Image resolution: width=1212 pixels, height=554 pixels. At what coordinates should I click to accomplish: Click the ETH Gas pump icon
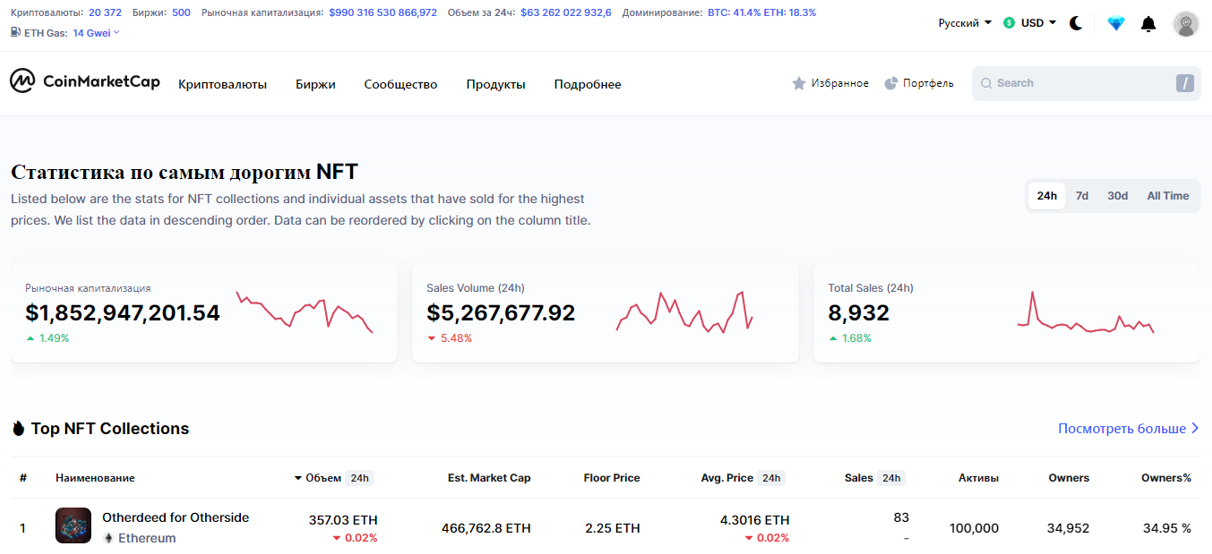[15, 32]
